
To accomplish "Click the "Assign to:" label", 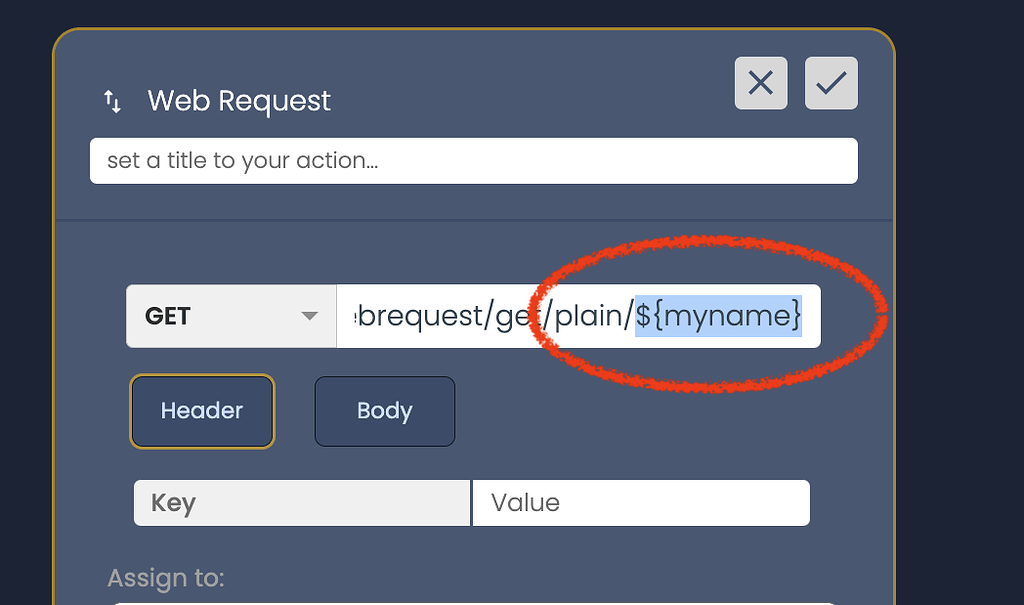I will click(166, 578).
